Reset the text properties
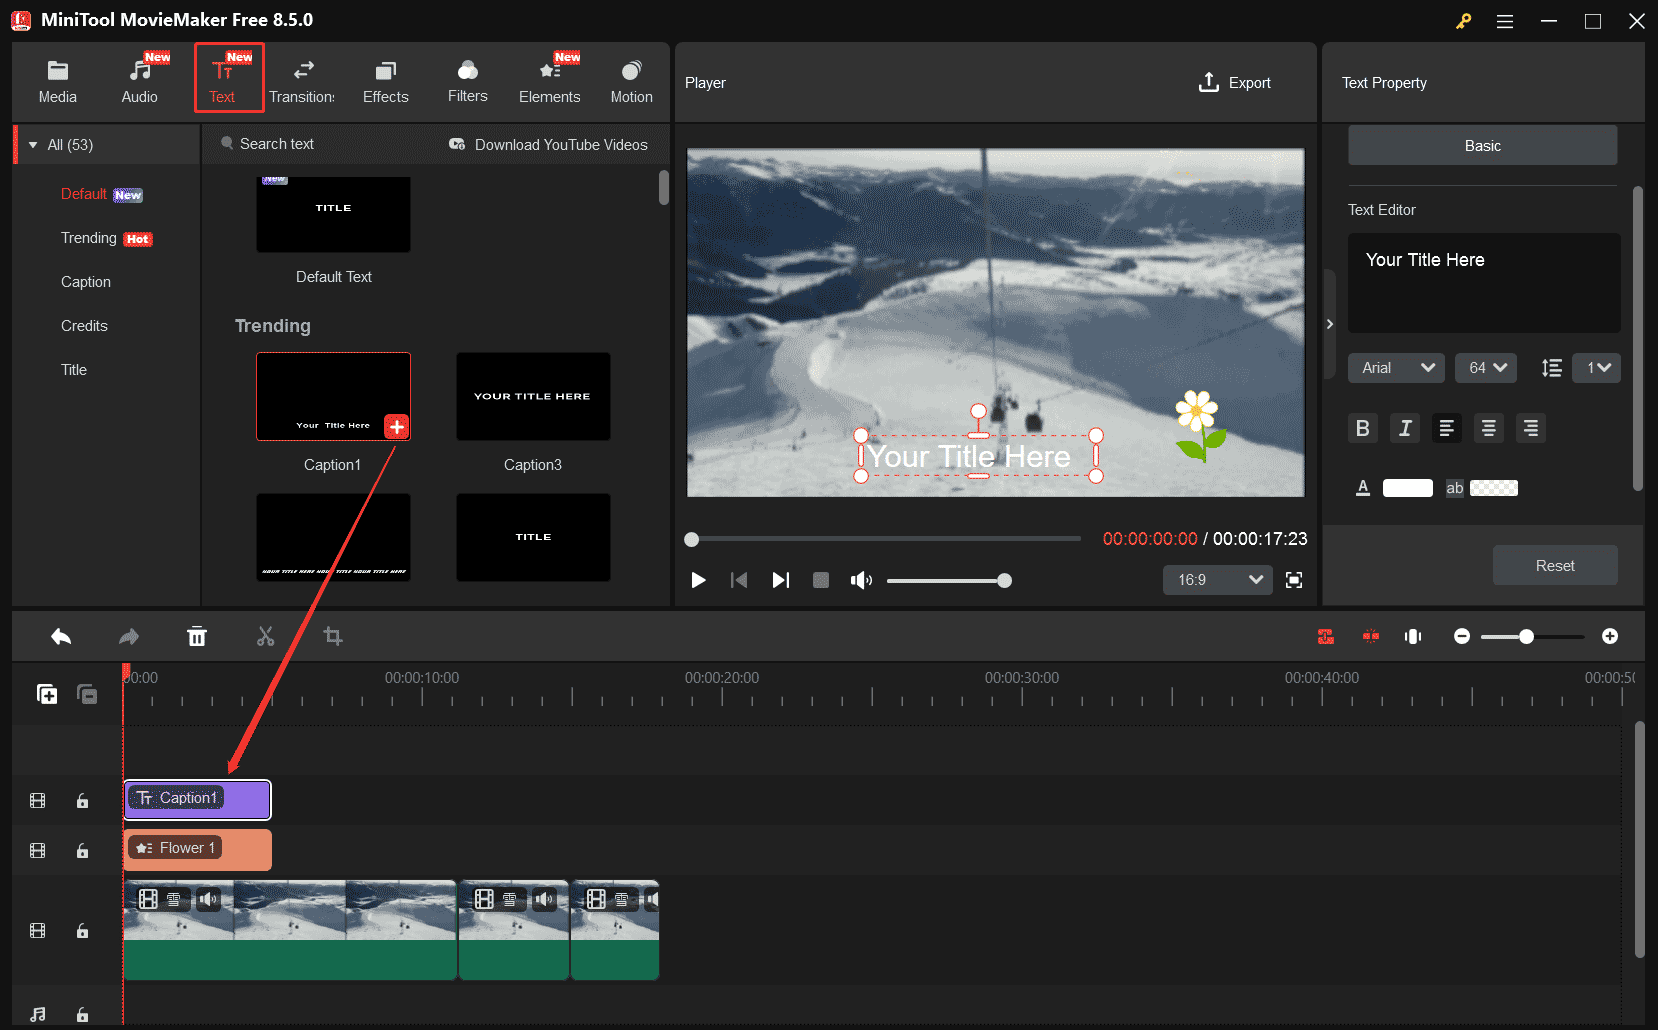The width and height of the screenshot is (1658, 1030). click(1554, 565)
